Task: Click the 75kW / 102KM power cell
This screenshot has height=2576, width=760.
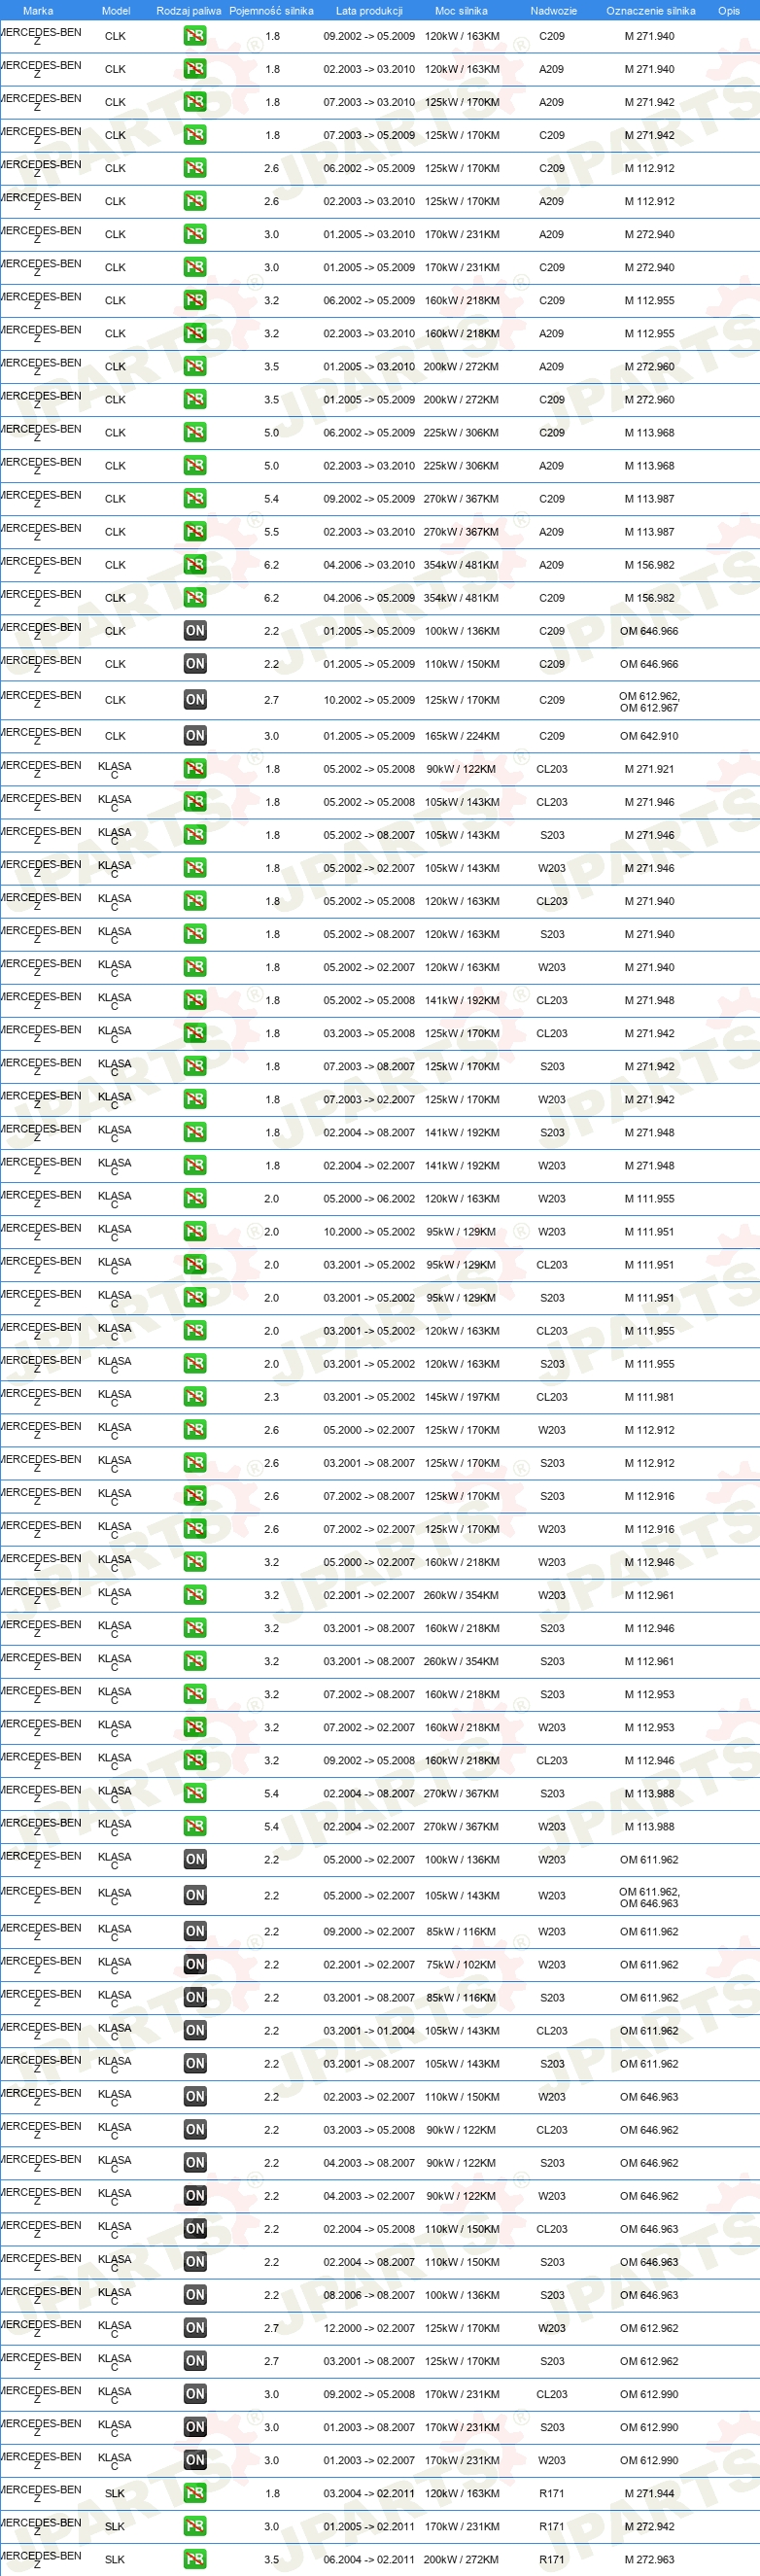Action: [461, 1965]
